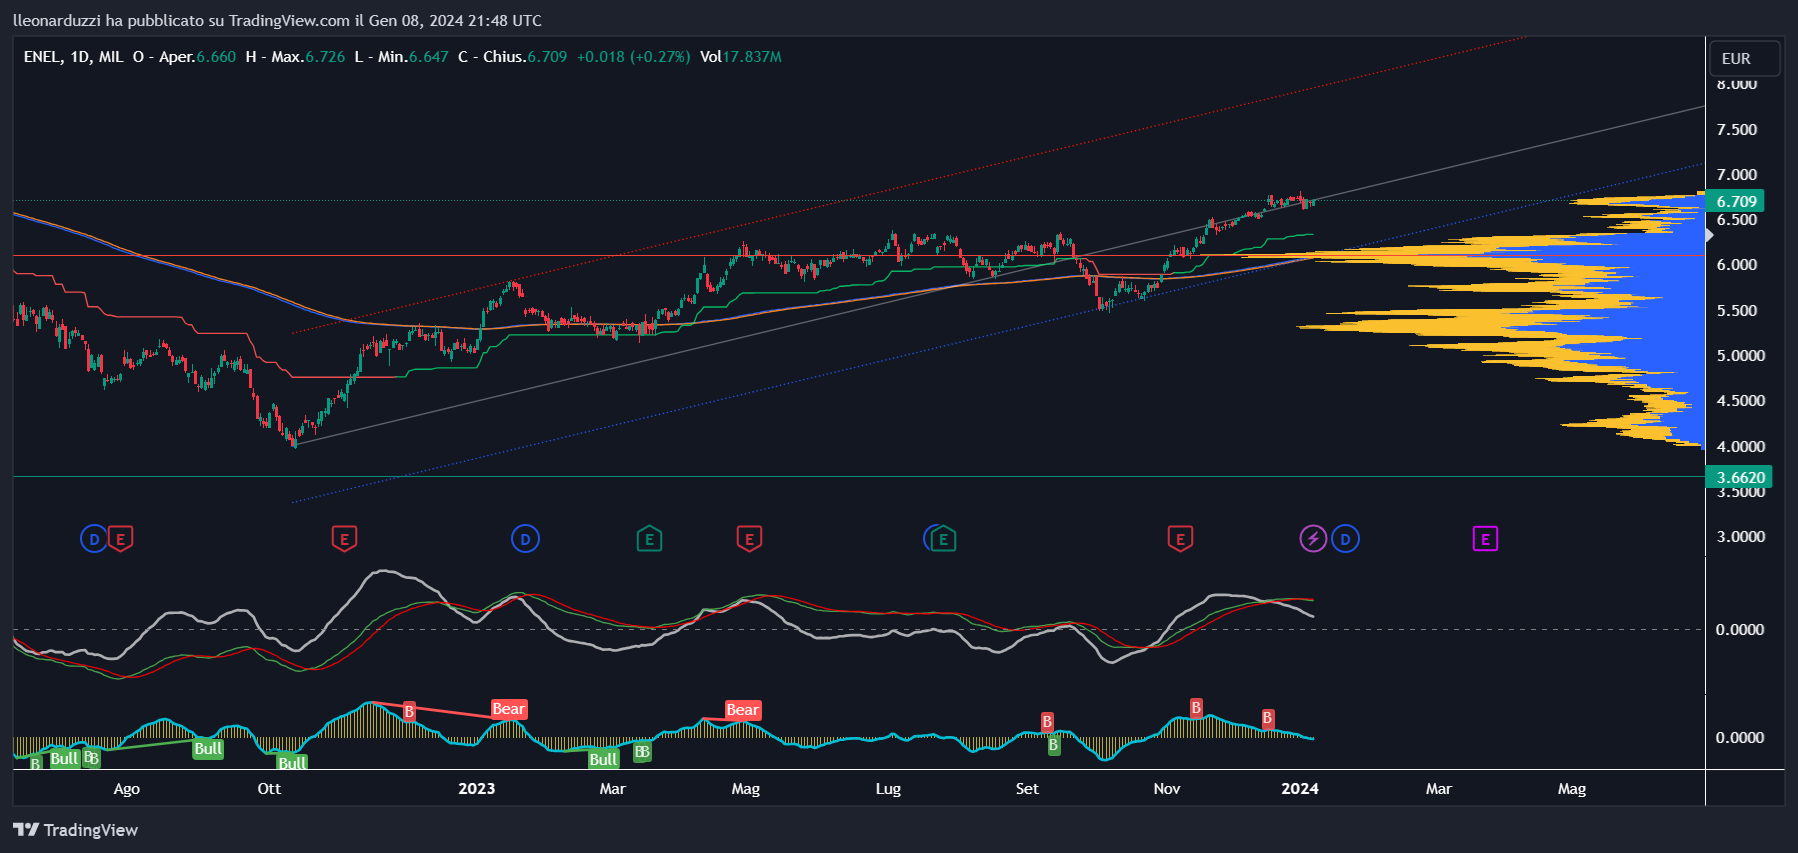Click the 5.500 price scale label
This screenshot has height=853, width=1798.
coord(1737,311)
